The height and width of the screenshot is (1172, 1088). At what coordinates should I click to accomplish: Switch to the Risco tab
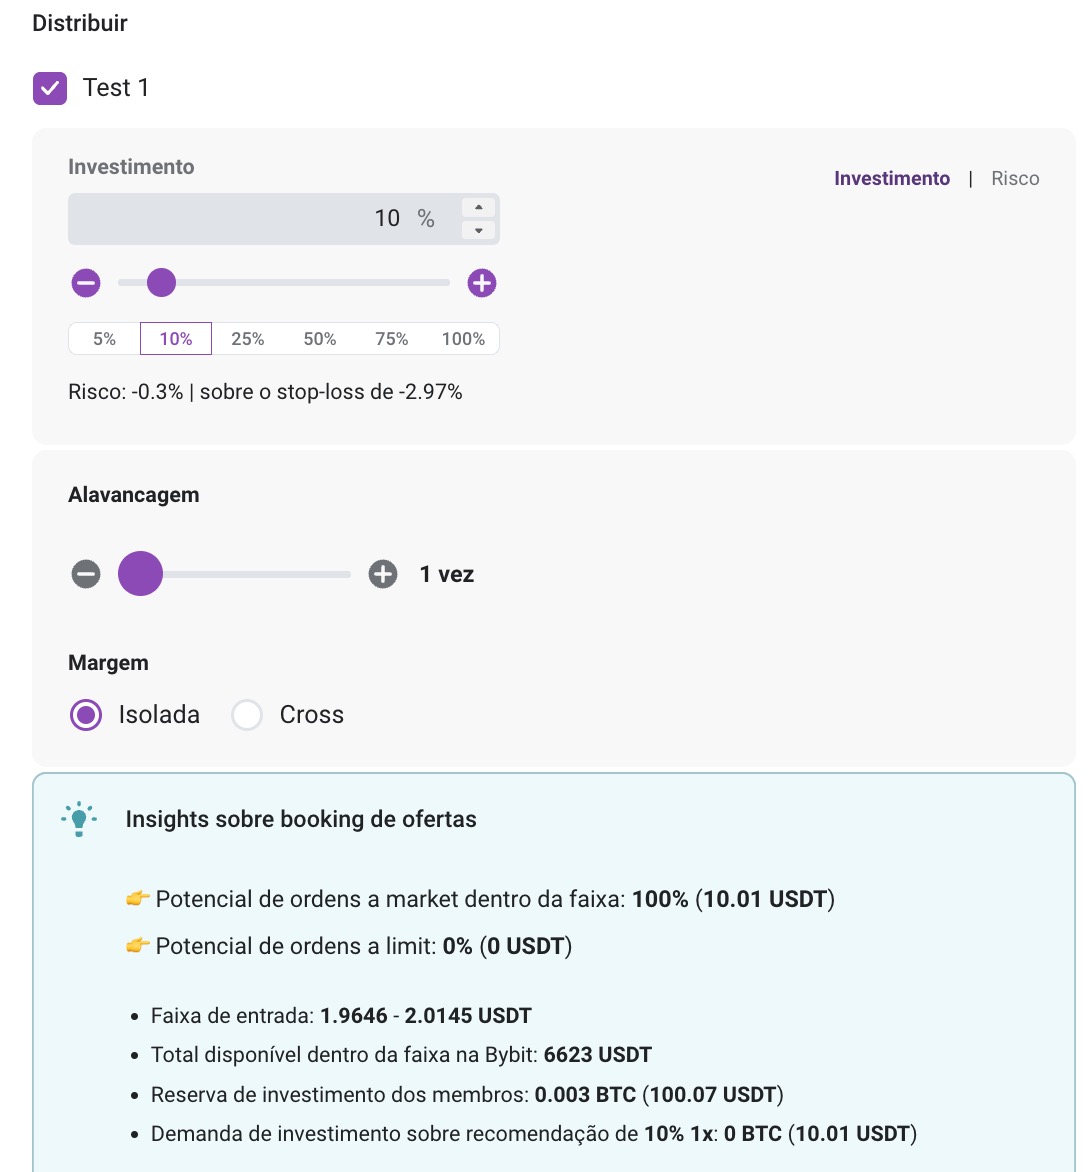(x=1015, y=179)
